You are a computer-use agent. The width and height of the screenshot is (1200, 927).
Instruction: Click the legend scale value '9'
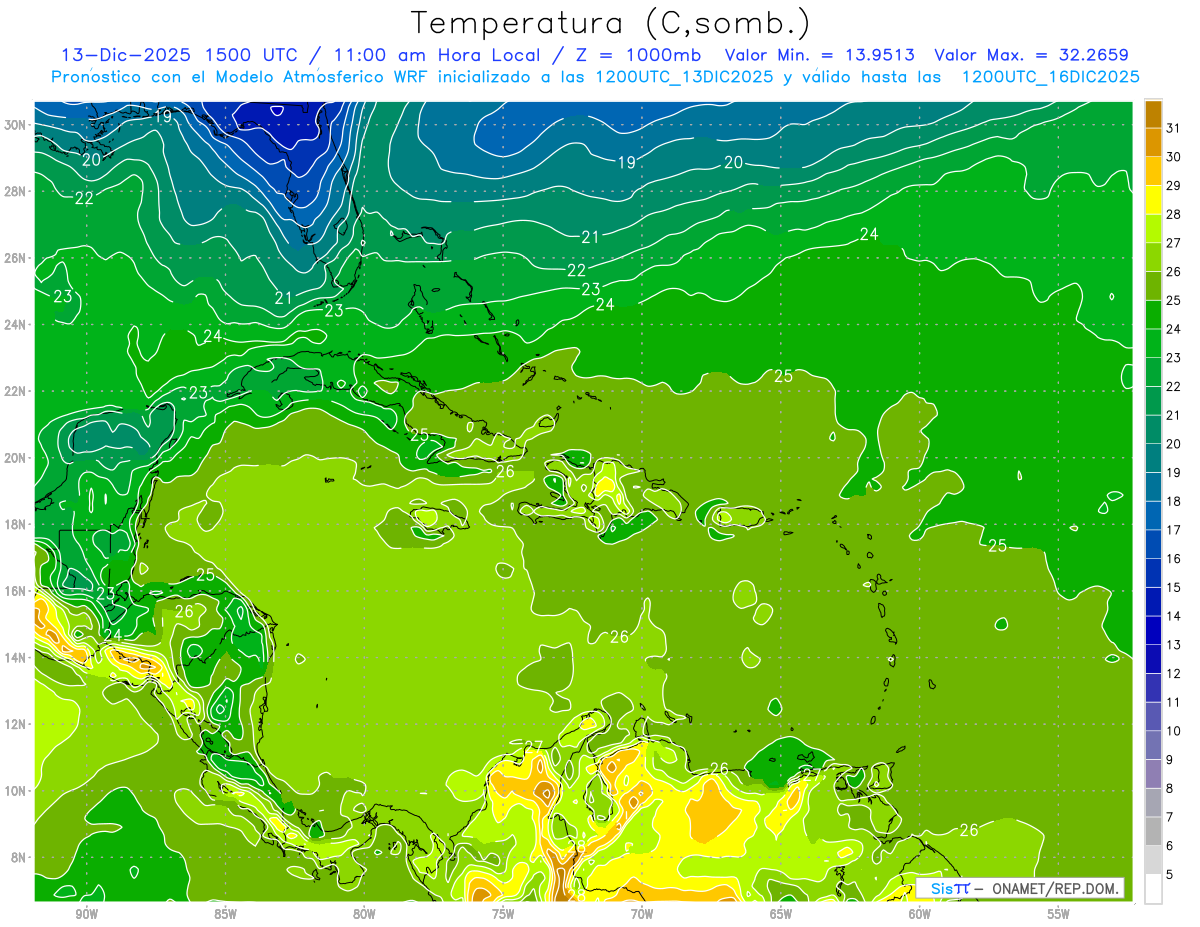pyautogui.click(x=1170, y=759)
